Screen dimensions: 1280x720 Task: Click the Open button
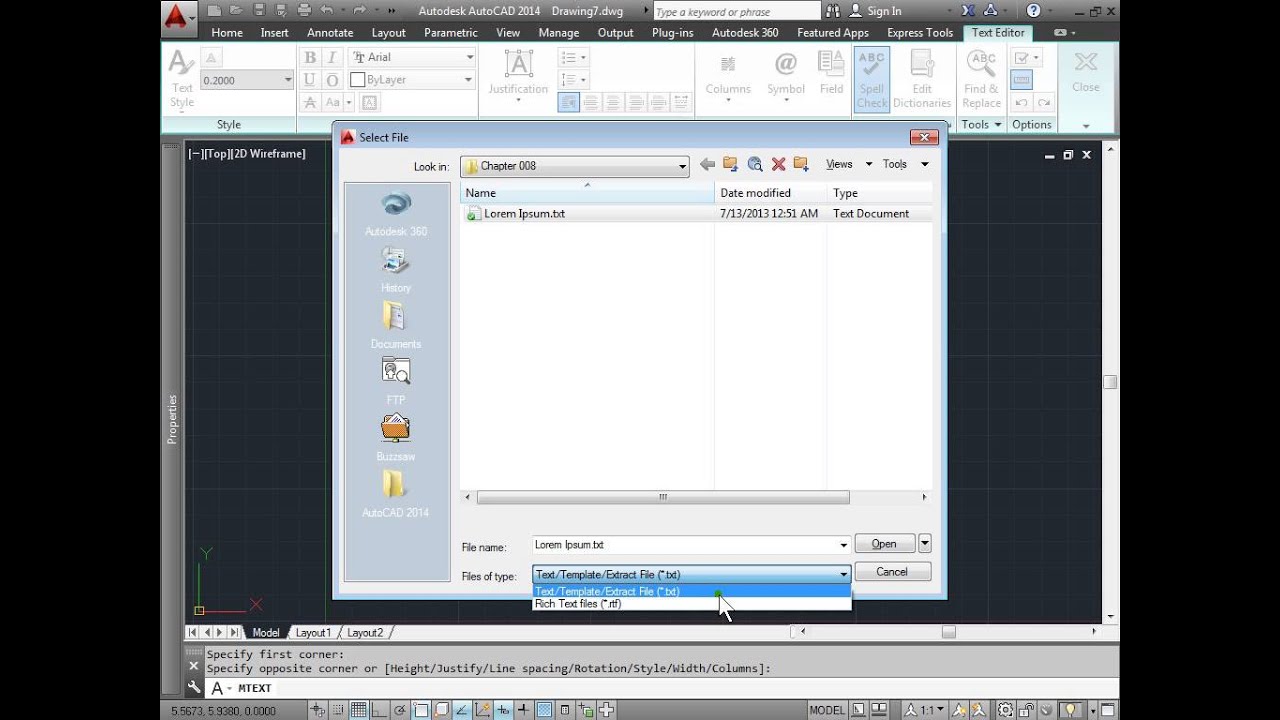coord(884,544)
